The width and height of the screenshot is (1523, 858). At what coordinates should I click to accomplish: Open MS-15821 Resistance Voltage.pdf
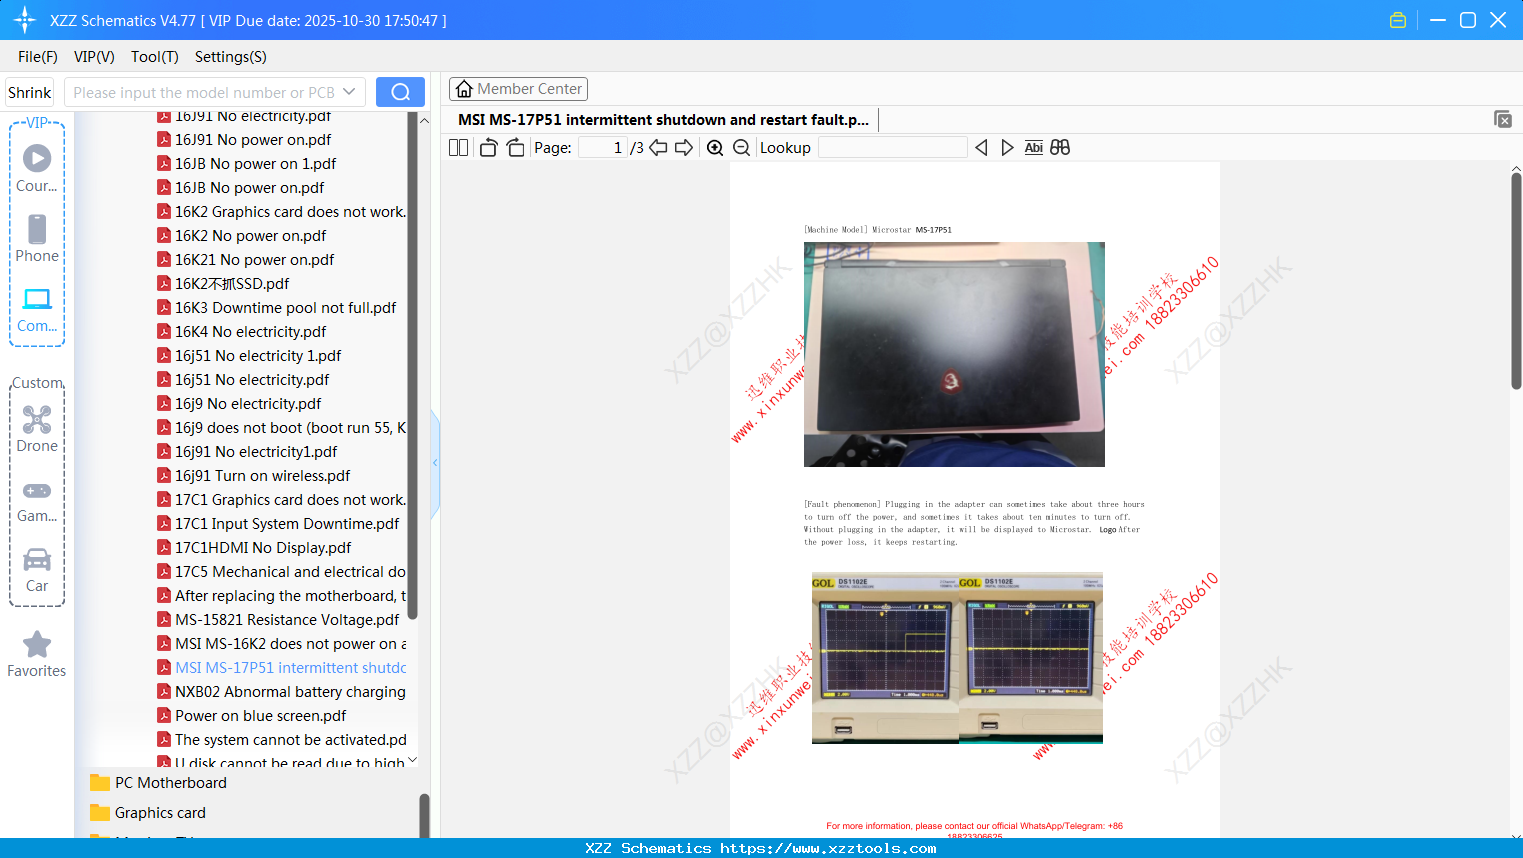[287, 620]
